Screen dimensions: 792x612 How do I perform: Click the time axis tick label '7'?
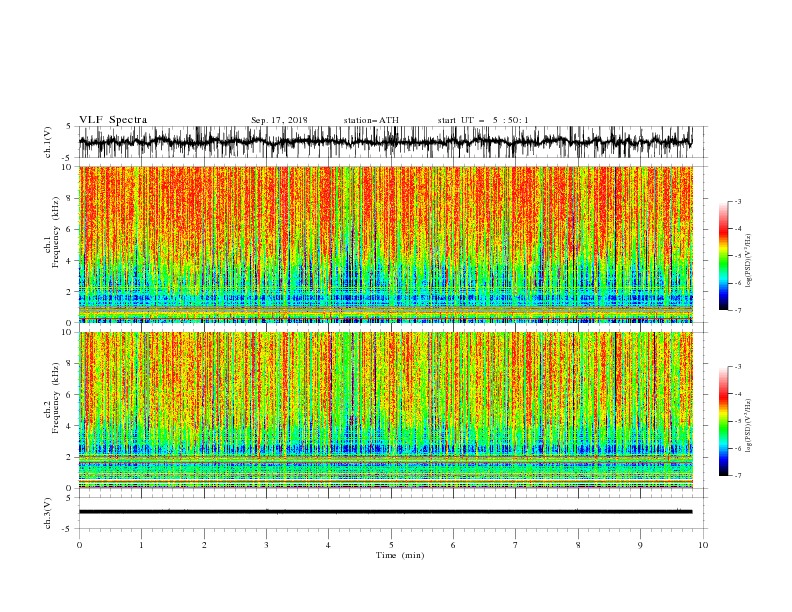pos(516,545)
